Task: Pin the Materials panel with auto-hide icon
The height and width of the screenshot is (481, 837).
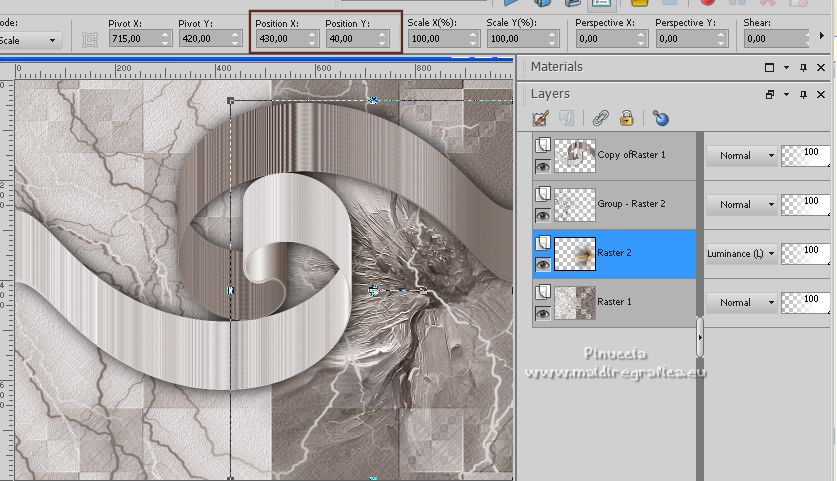Action: pyautogui.click(x=803, y=67)
